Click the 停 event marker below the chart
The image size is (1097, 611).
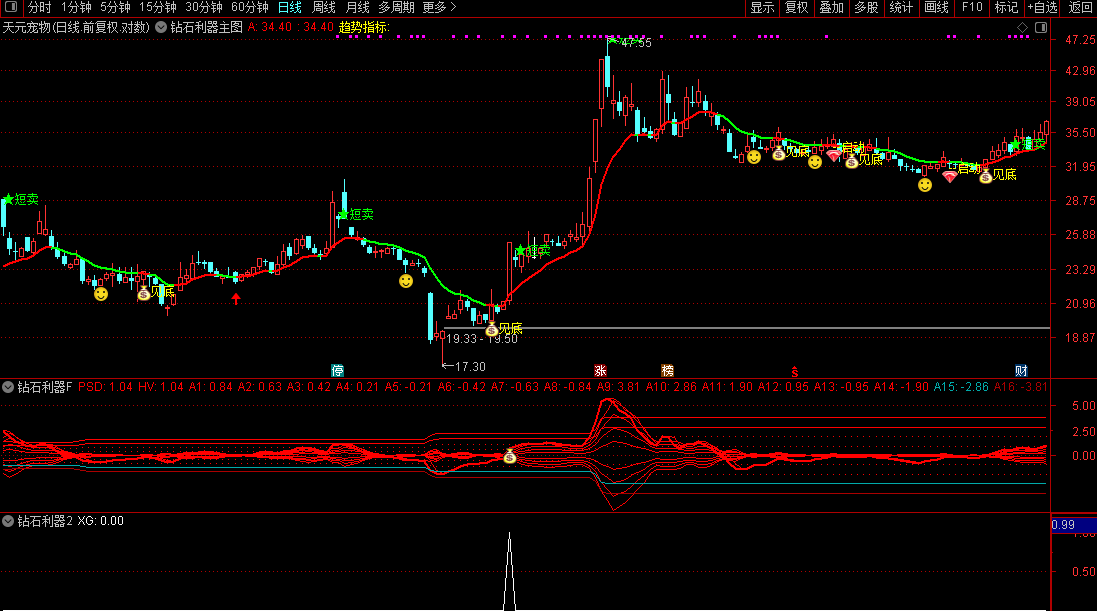[x=338, y=370]
